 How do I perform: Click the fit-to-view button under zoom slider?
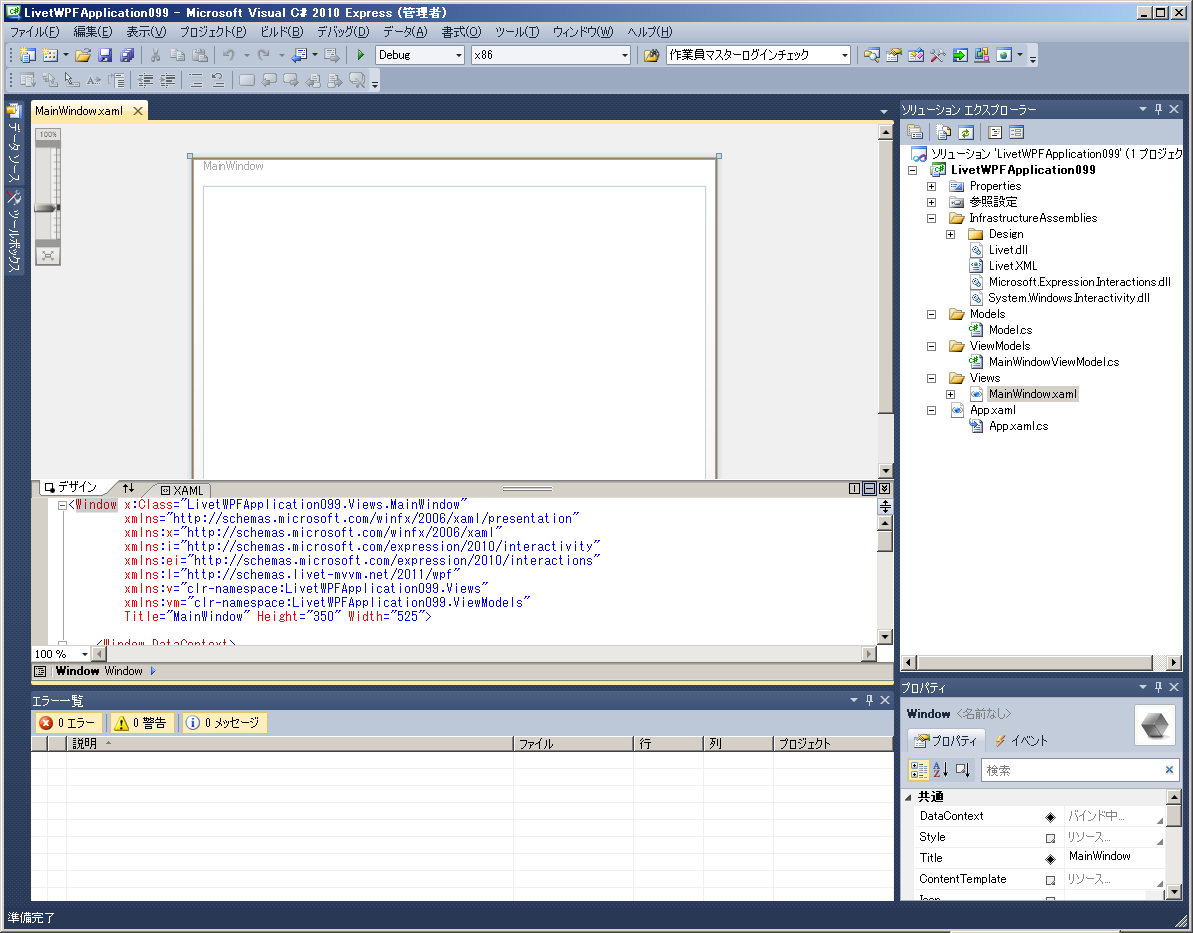pos(47,256)
